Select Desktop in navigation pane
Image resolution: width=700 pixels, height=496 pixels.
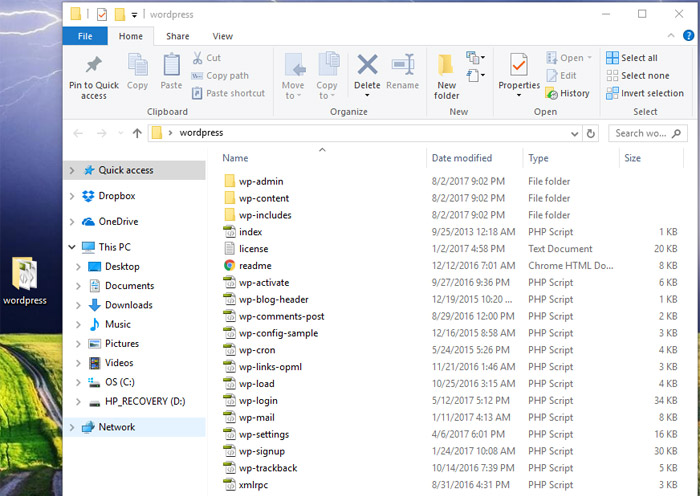122,267
